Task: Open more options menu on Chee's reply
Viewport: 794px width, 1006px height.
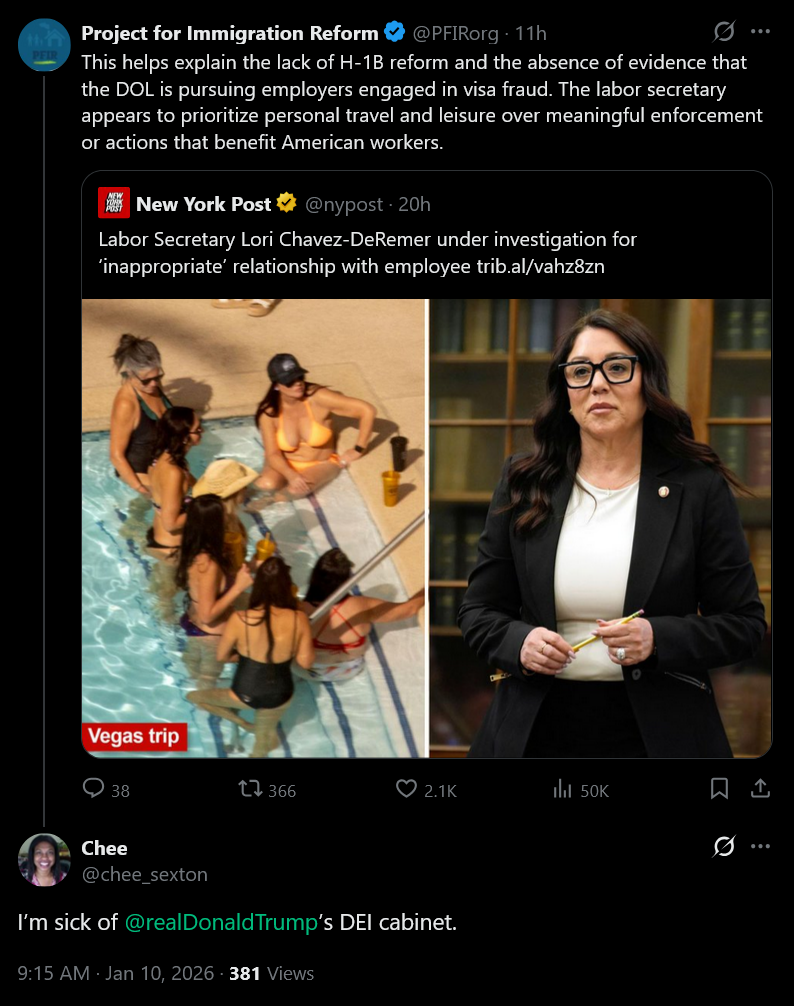Action: 760,846
